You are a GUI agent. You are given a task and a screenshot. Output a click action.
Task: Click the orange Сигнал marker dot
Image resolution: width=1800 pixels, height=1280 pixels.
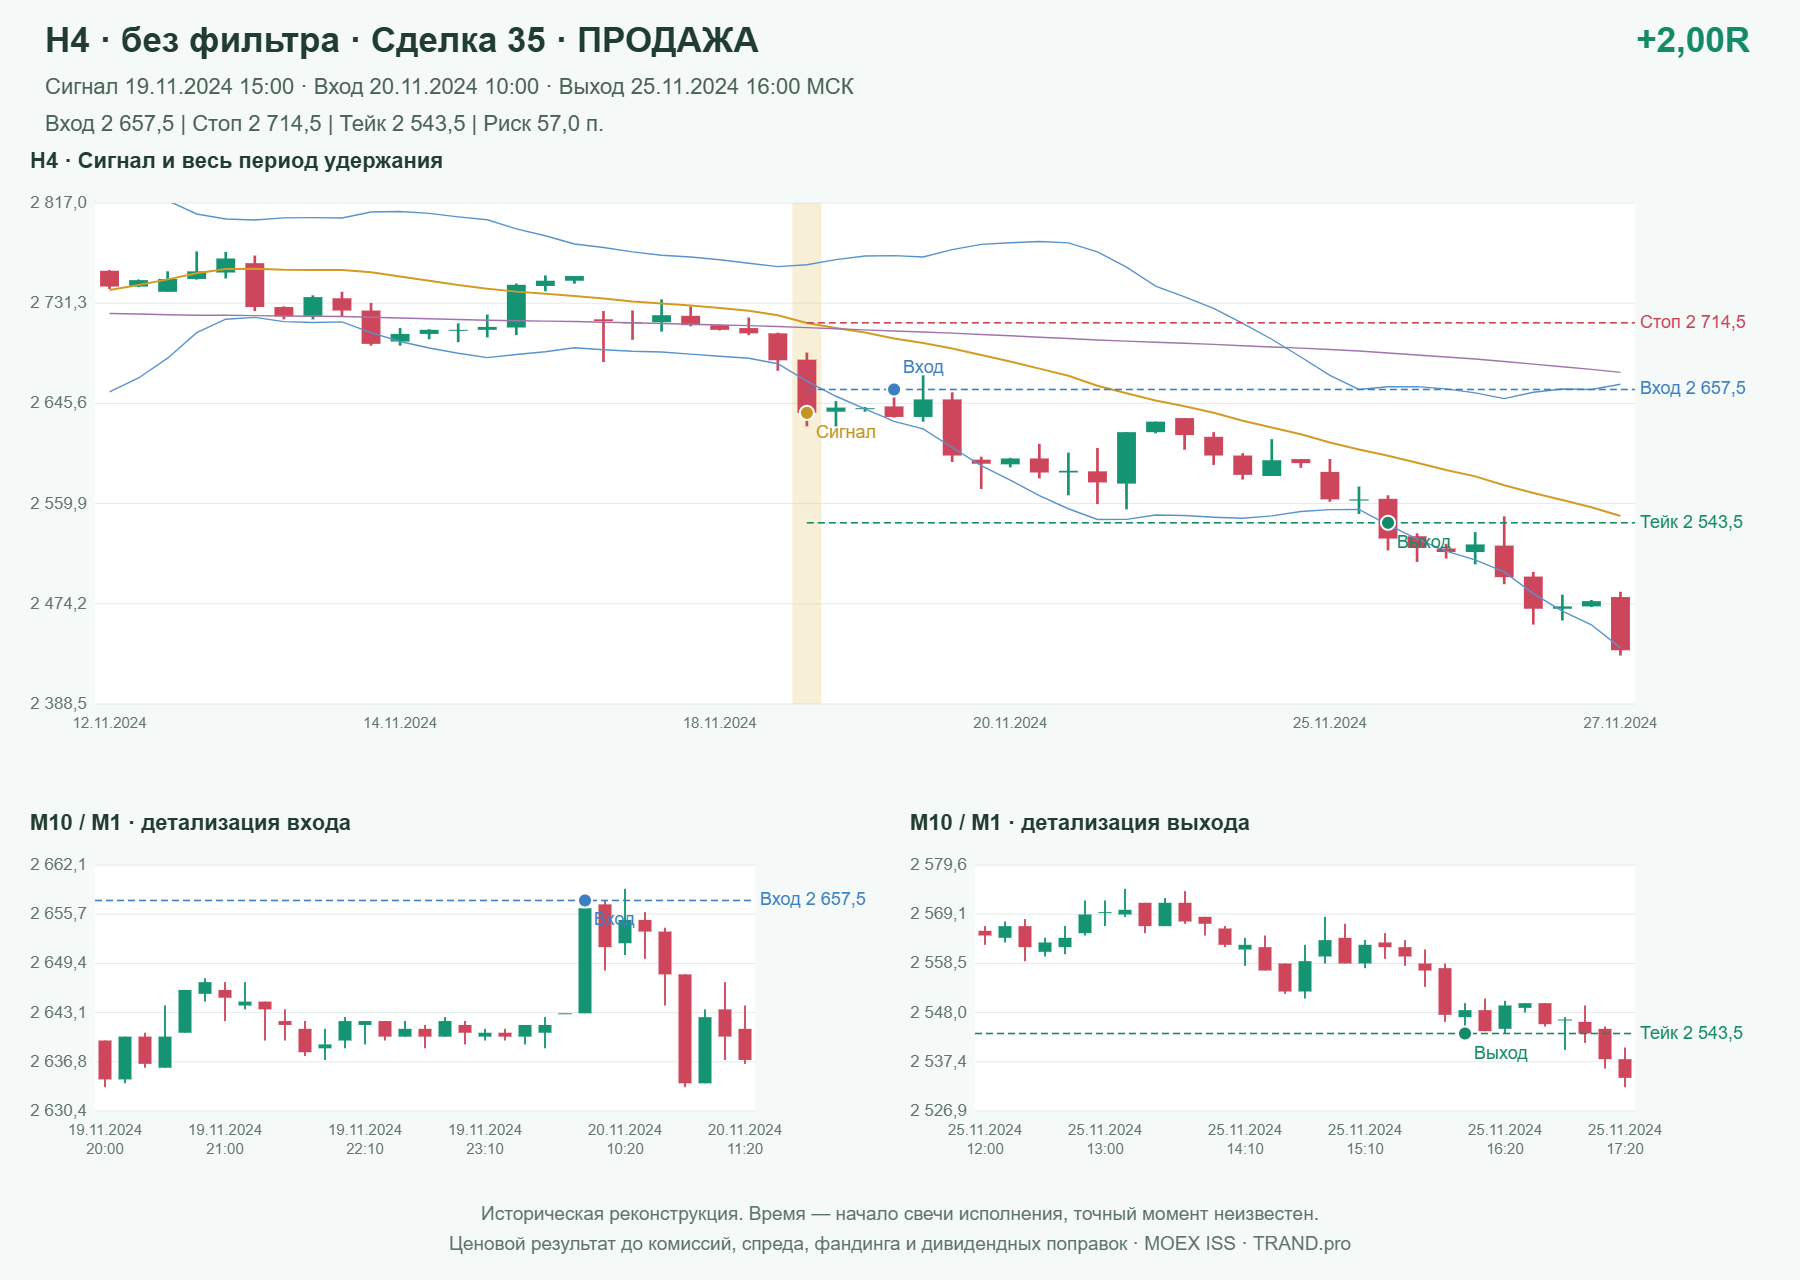click(x=807, y=413)
